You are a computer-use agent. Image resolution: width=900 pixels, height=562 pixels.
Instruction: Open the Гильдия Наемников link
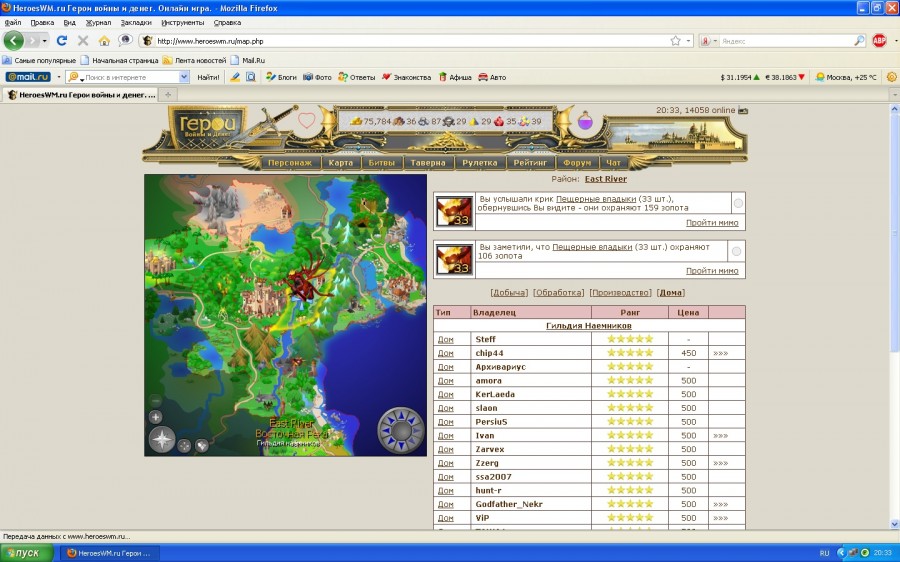589,325
